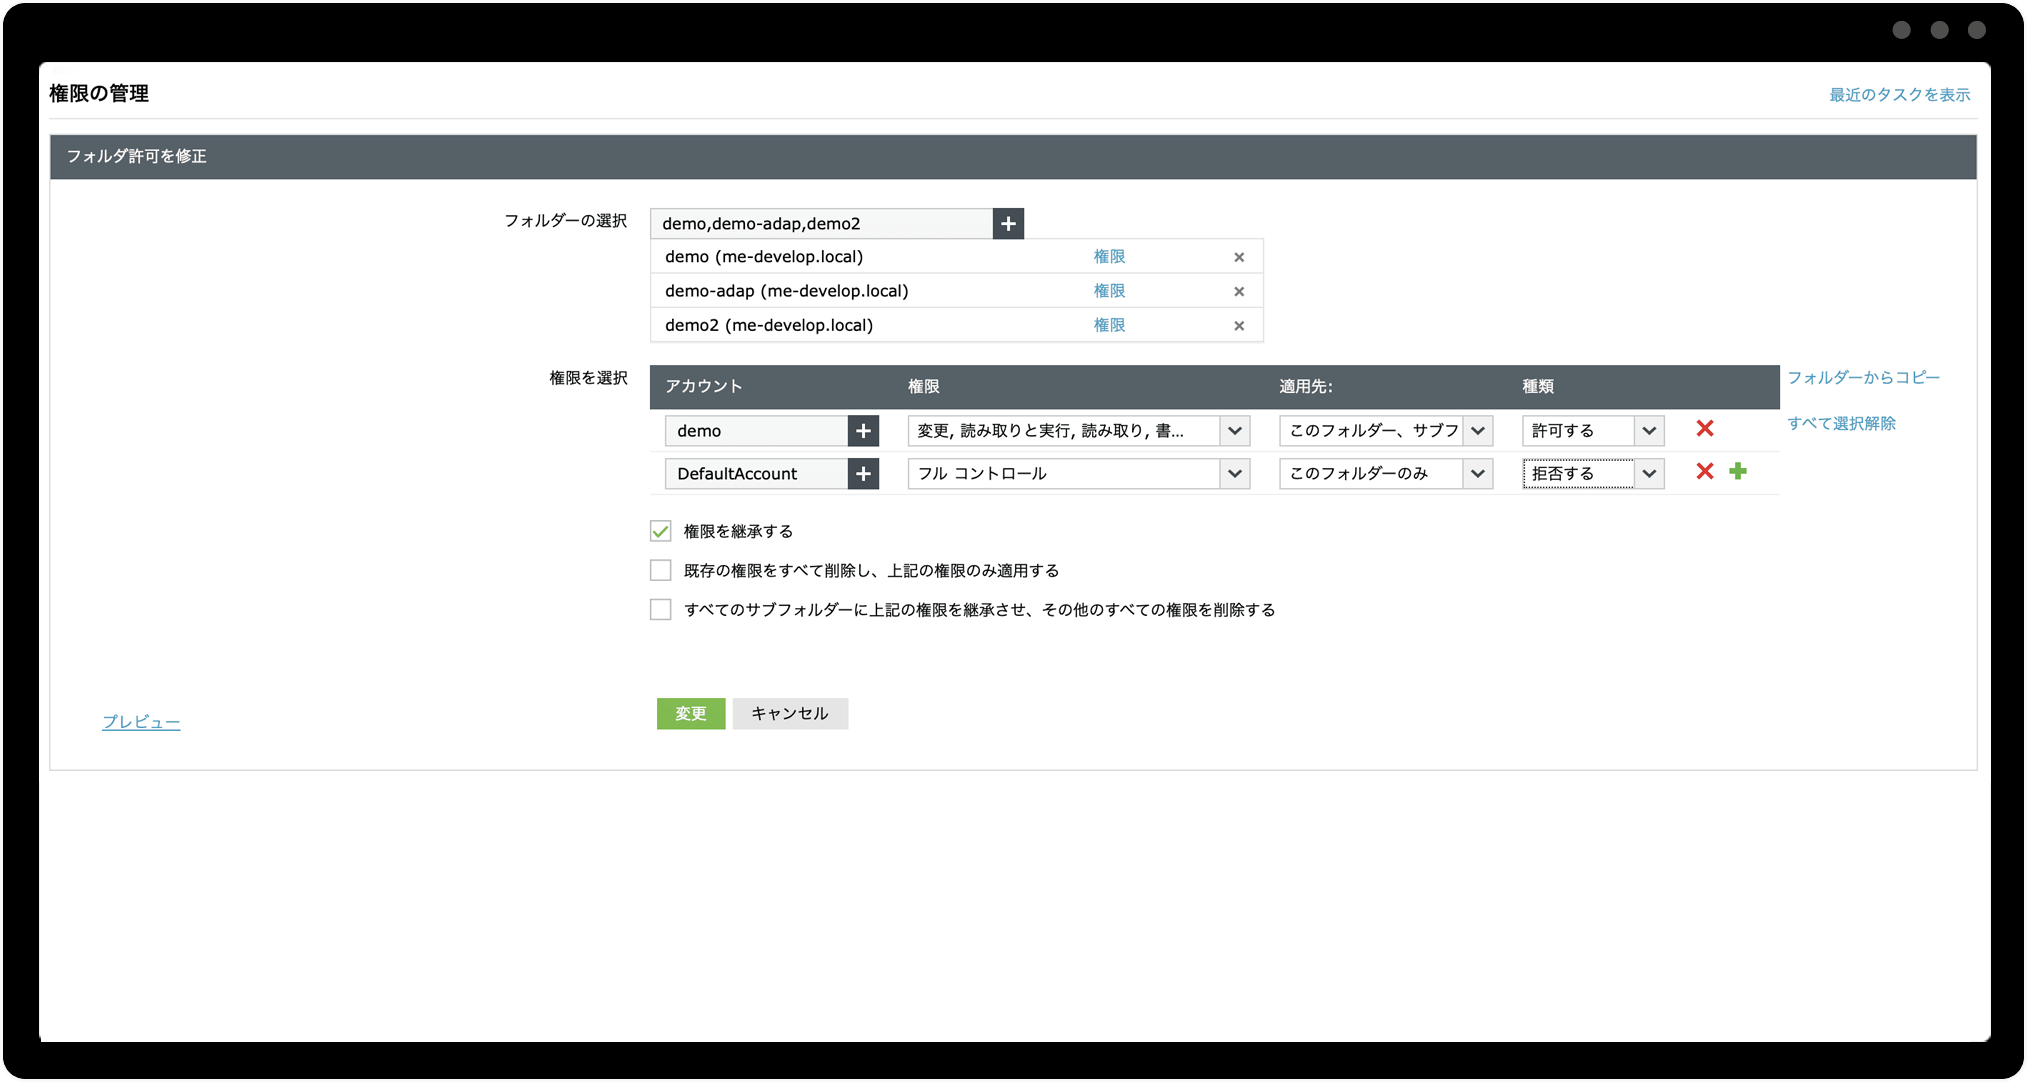This screenshot has width=2027, height=1082.
Task: Check すべてのサブフォルダーに上記の権限を継承させ option
Action: point(660,610)
